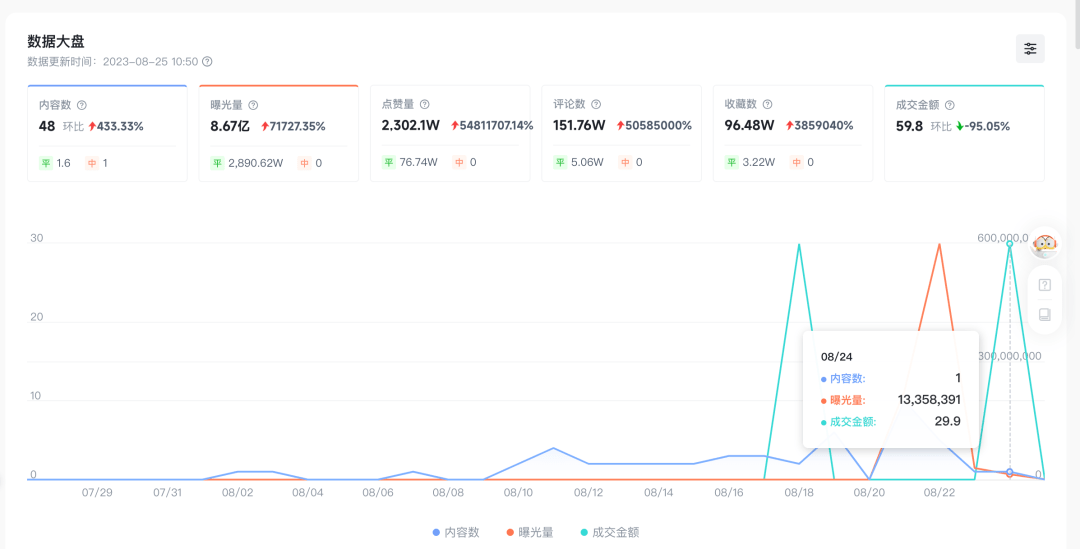Click the floating question-mark help icon
The width and height of the screenshot is (1080, 549).
pyautogui.click(x=1045, y=284)
